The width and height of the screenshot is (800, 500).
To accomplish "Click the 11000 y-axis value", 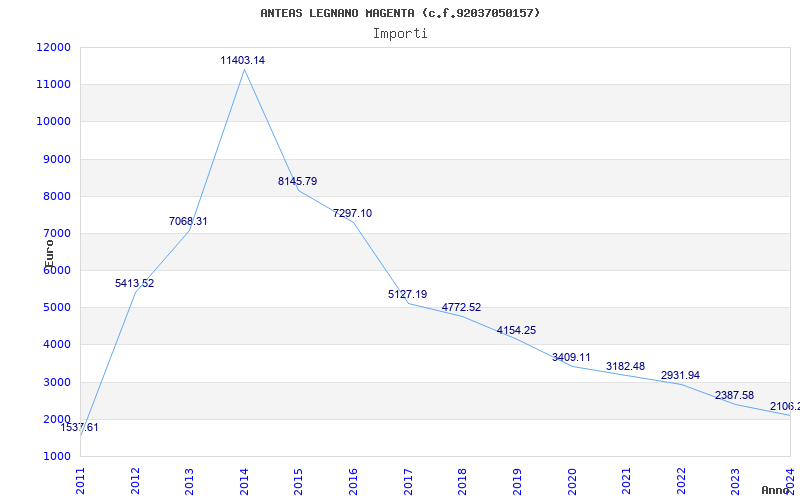I will [x=53, y=85].
